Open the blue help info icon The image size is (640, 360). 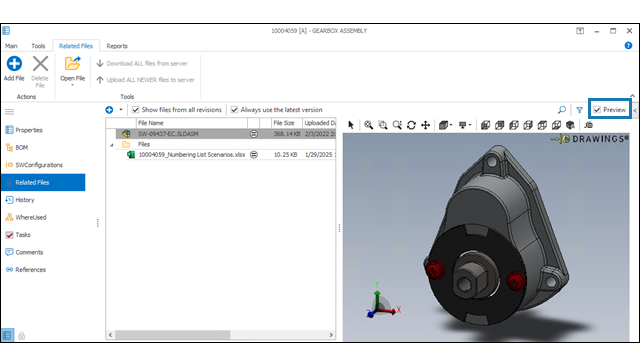click(x=628, y=46)
